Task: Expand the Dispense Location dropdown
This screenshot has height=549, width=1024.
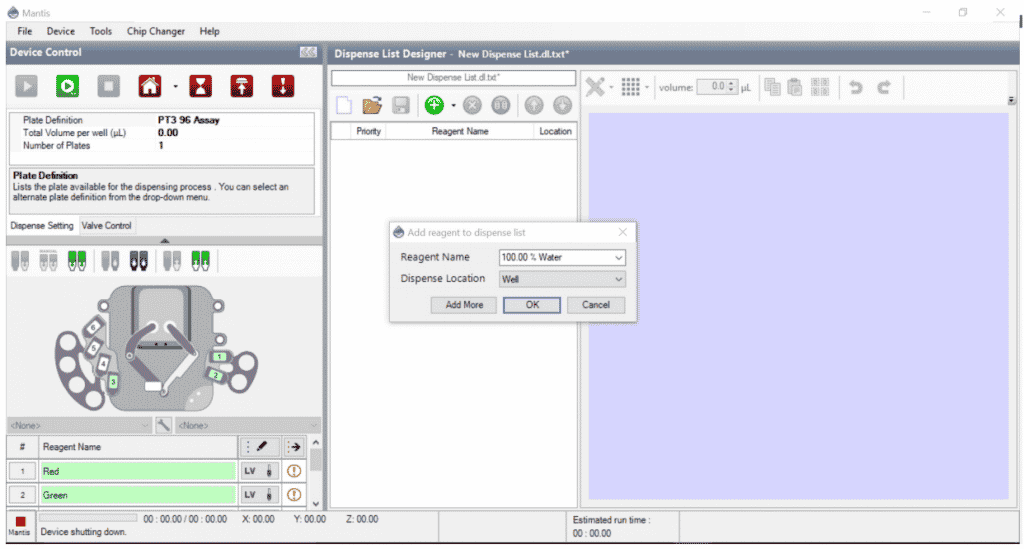Action: tap(619, 279)
